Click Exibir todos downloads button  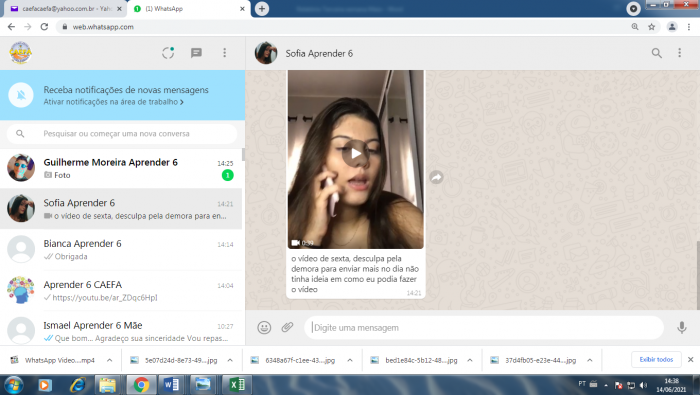pyautogui.click(x=656, y=359)
